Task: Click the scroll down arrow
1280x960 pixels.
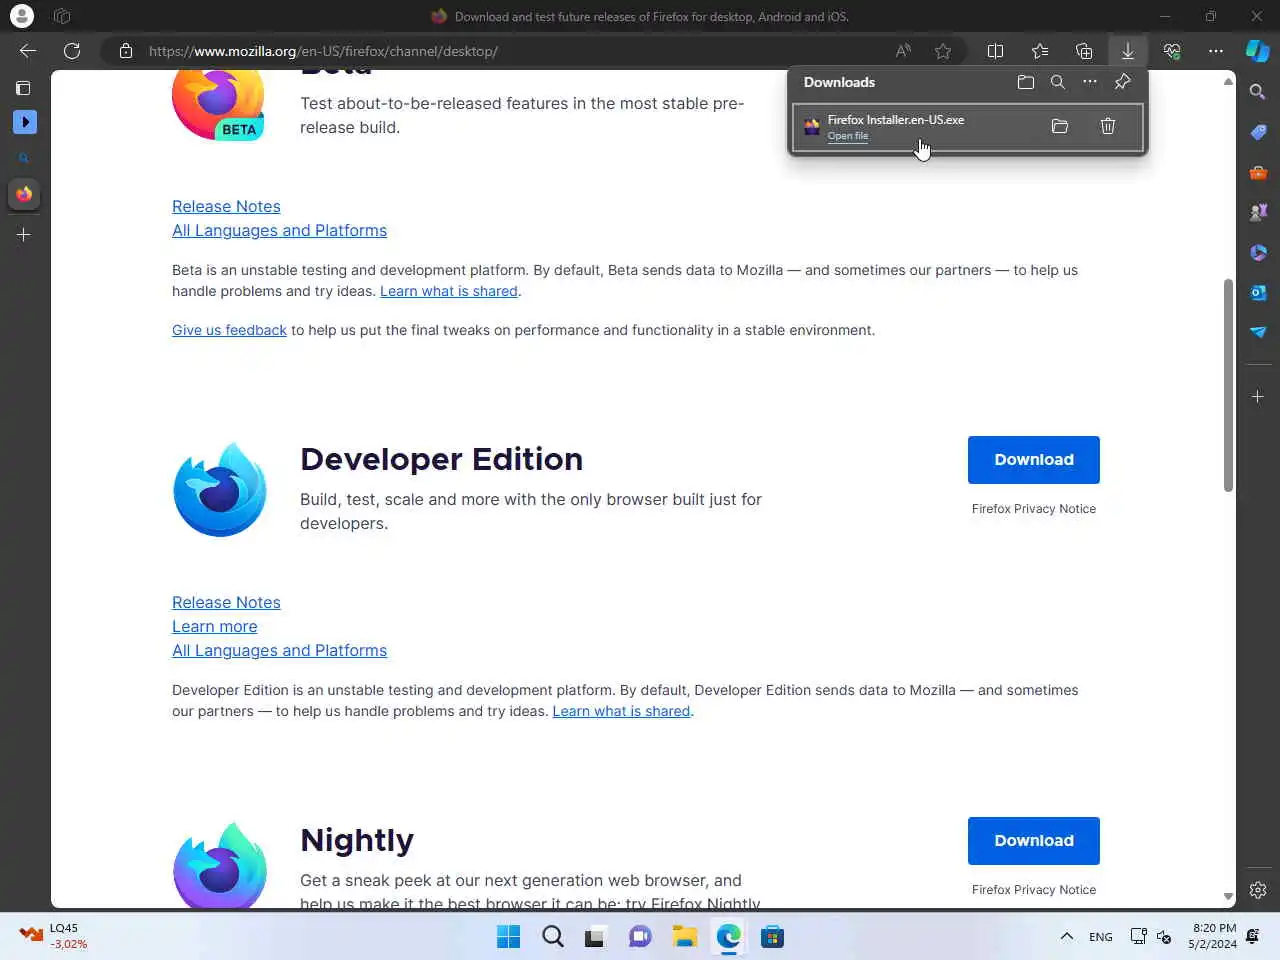Action: pos(1228,897)
